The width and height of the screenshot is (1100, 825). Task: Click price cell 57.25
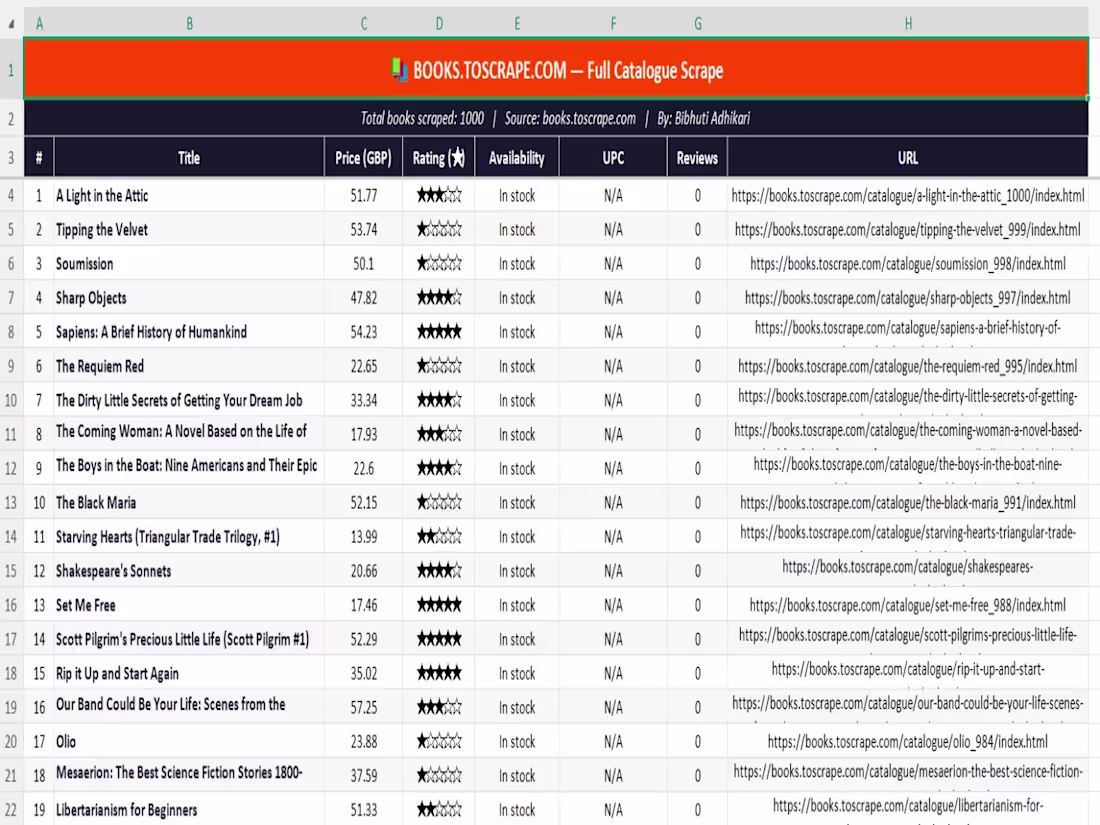tap(363, 708)
